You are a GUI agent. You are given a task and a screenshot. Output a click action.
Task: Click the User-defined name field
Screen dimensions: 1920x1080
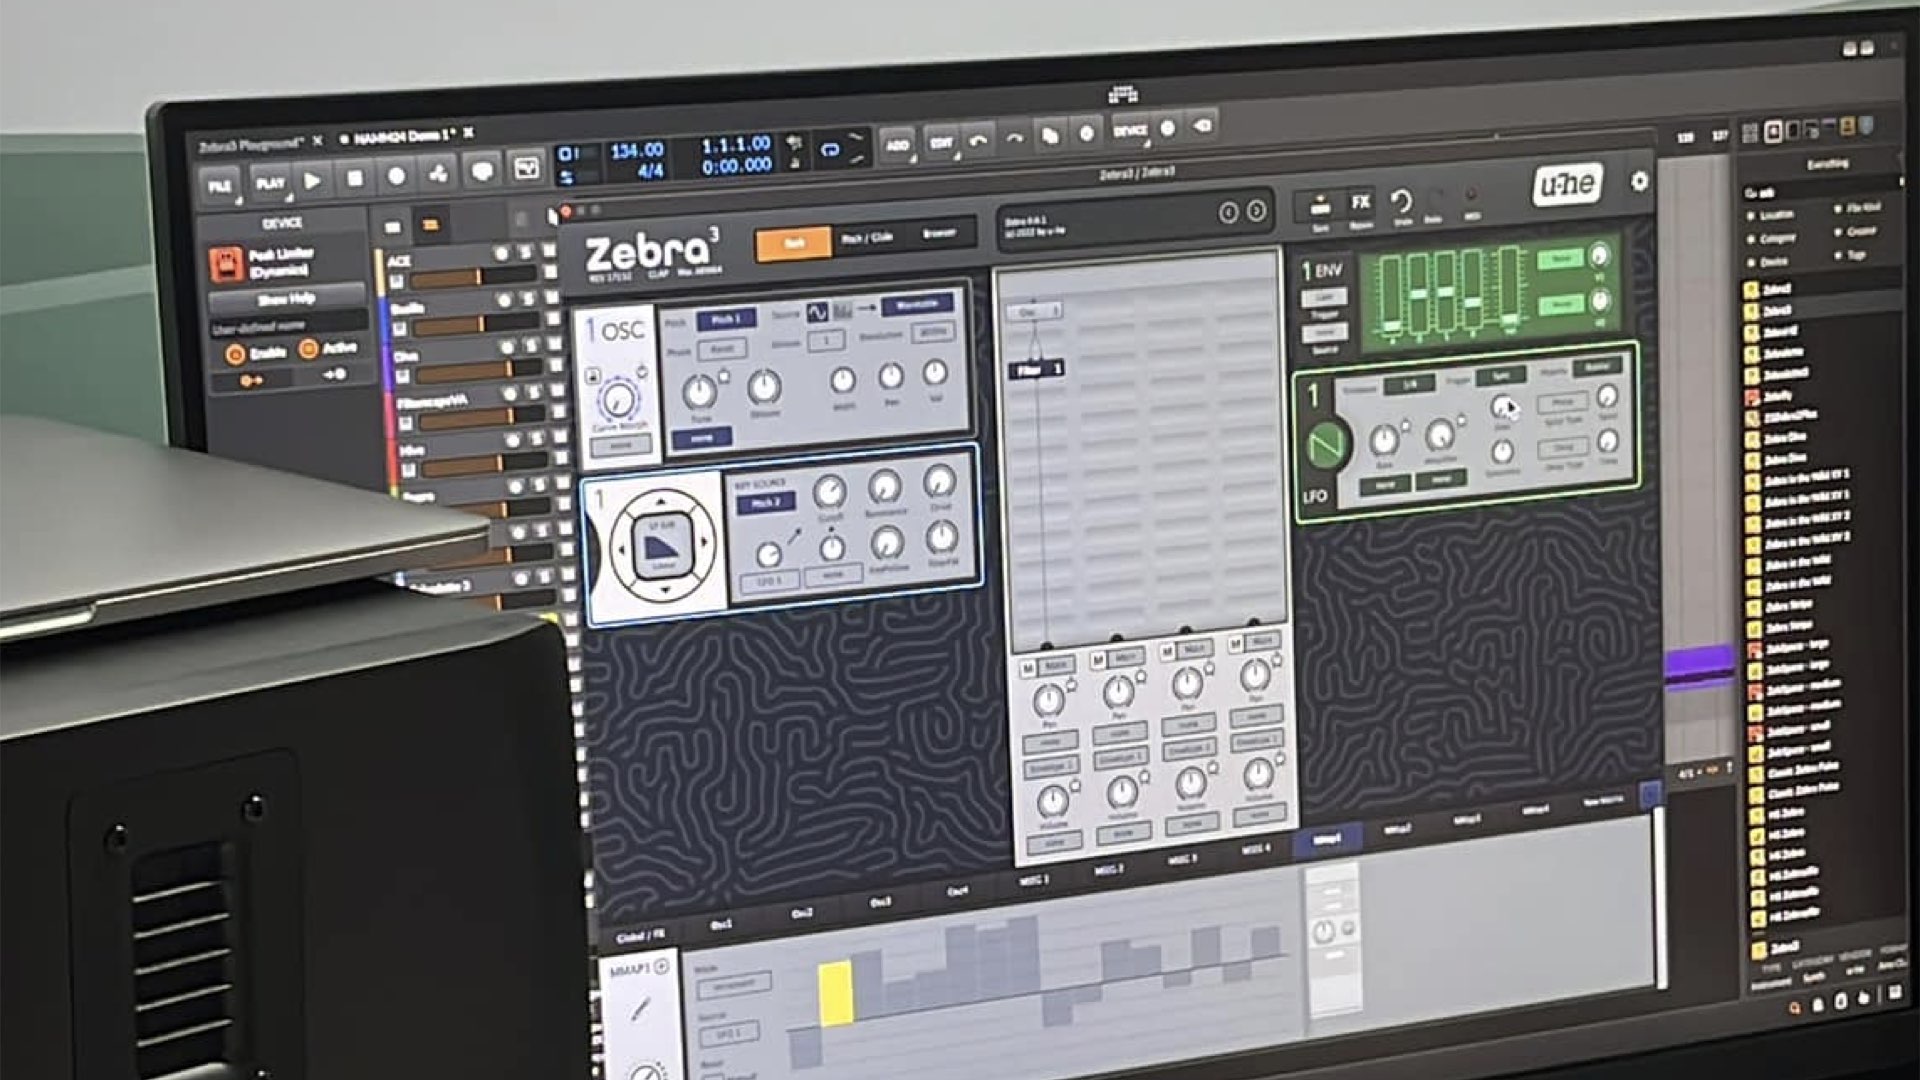coord(287,325)
